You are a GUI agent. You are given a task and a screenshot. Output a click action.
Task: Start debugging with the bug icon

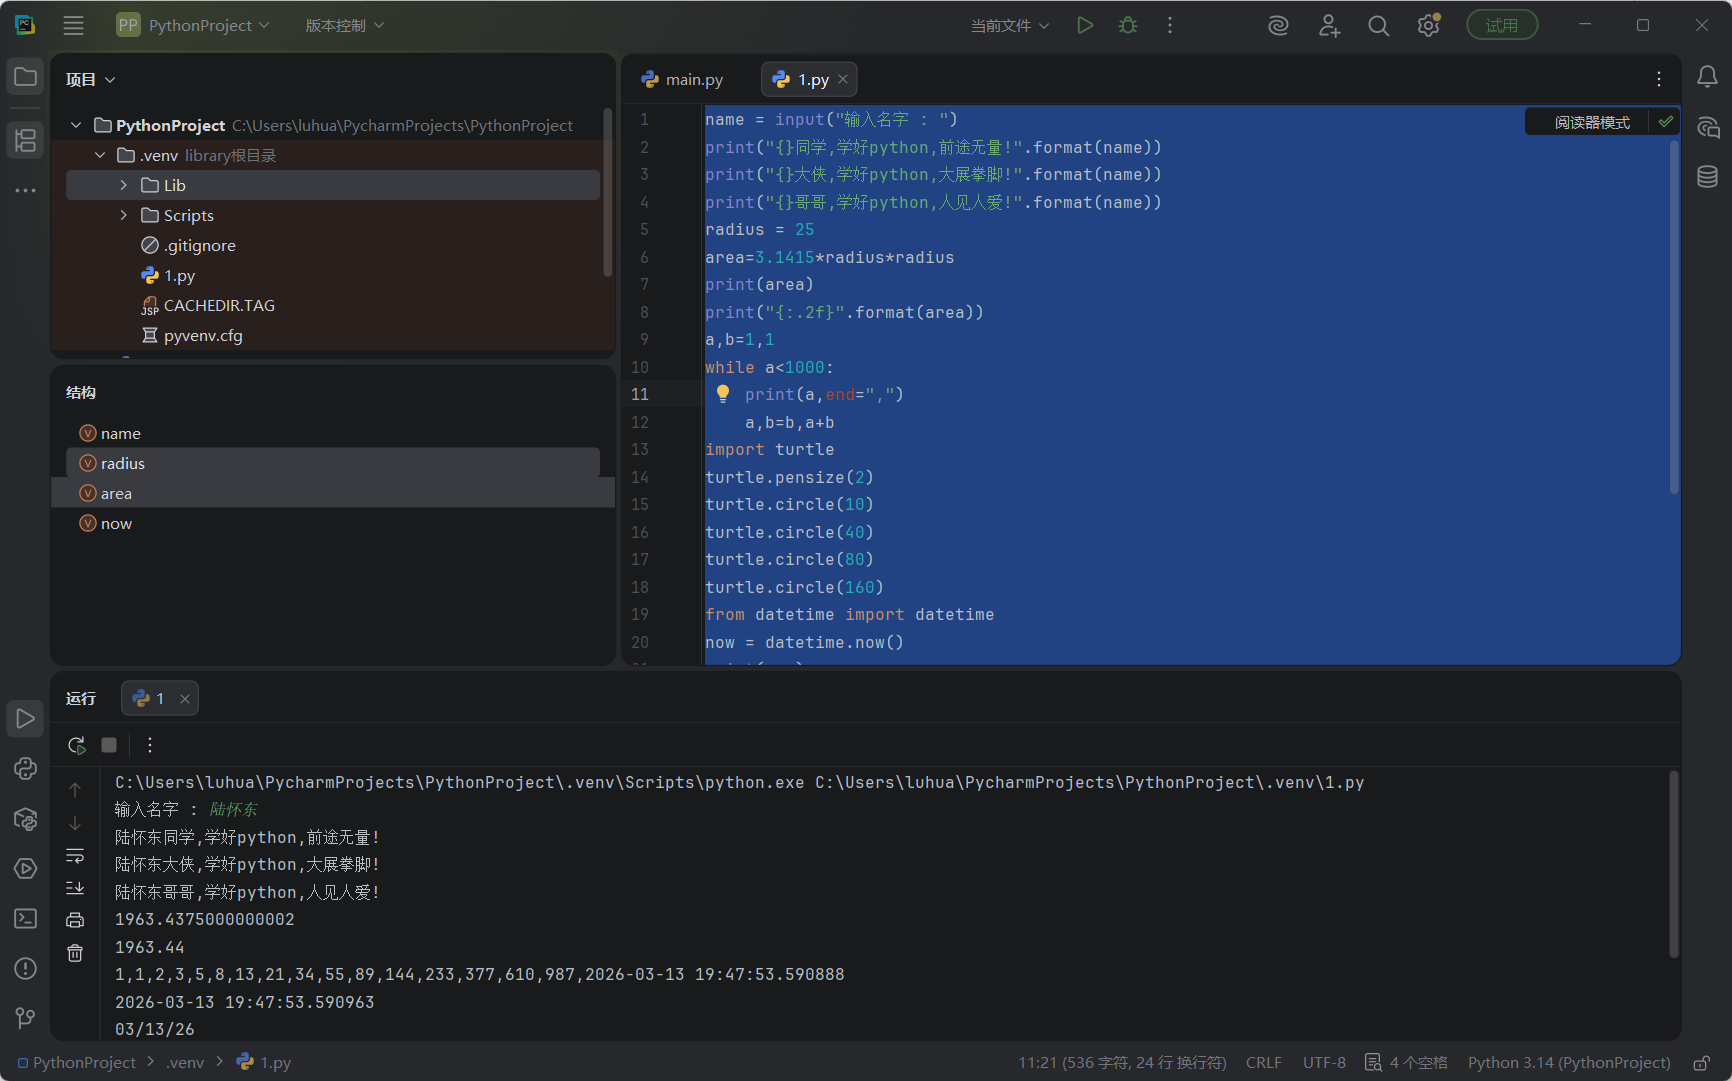(x=1128, y=25)
